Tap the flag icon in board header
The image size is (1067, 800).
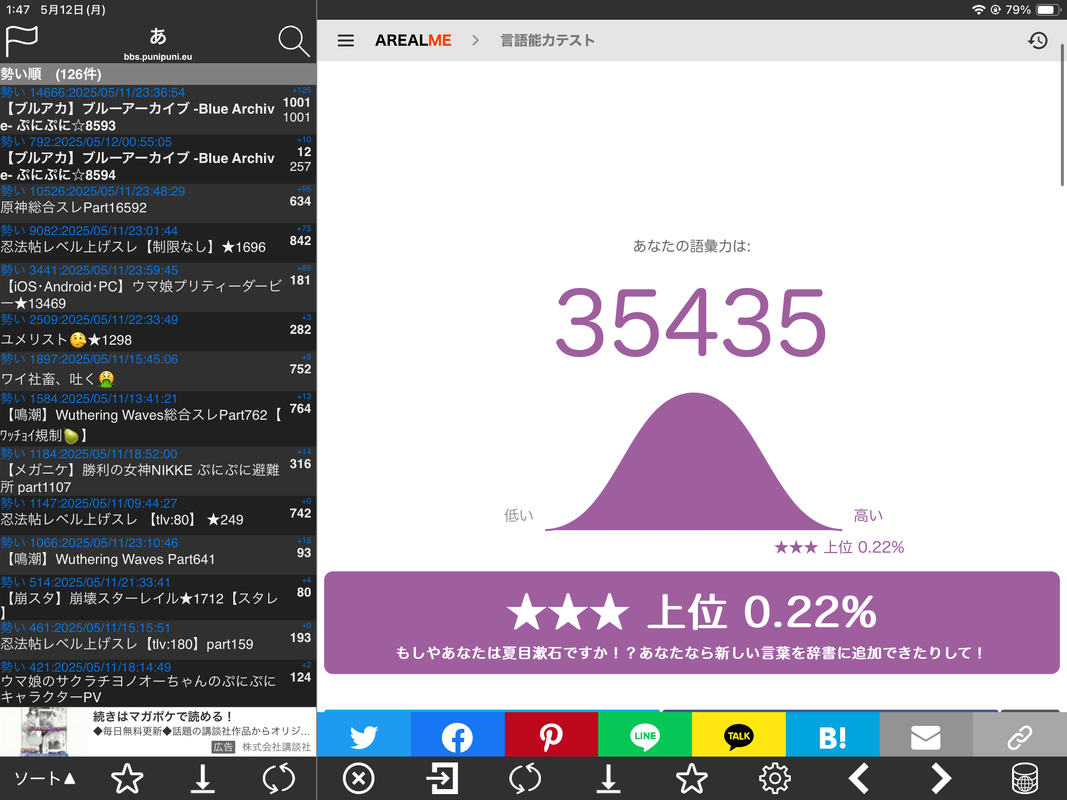[x=21, y=41]
